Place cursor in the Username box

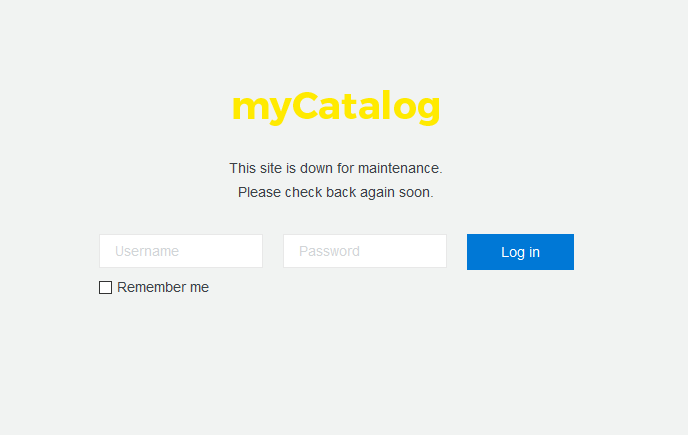click(x=180, y=251)
